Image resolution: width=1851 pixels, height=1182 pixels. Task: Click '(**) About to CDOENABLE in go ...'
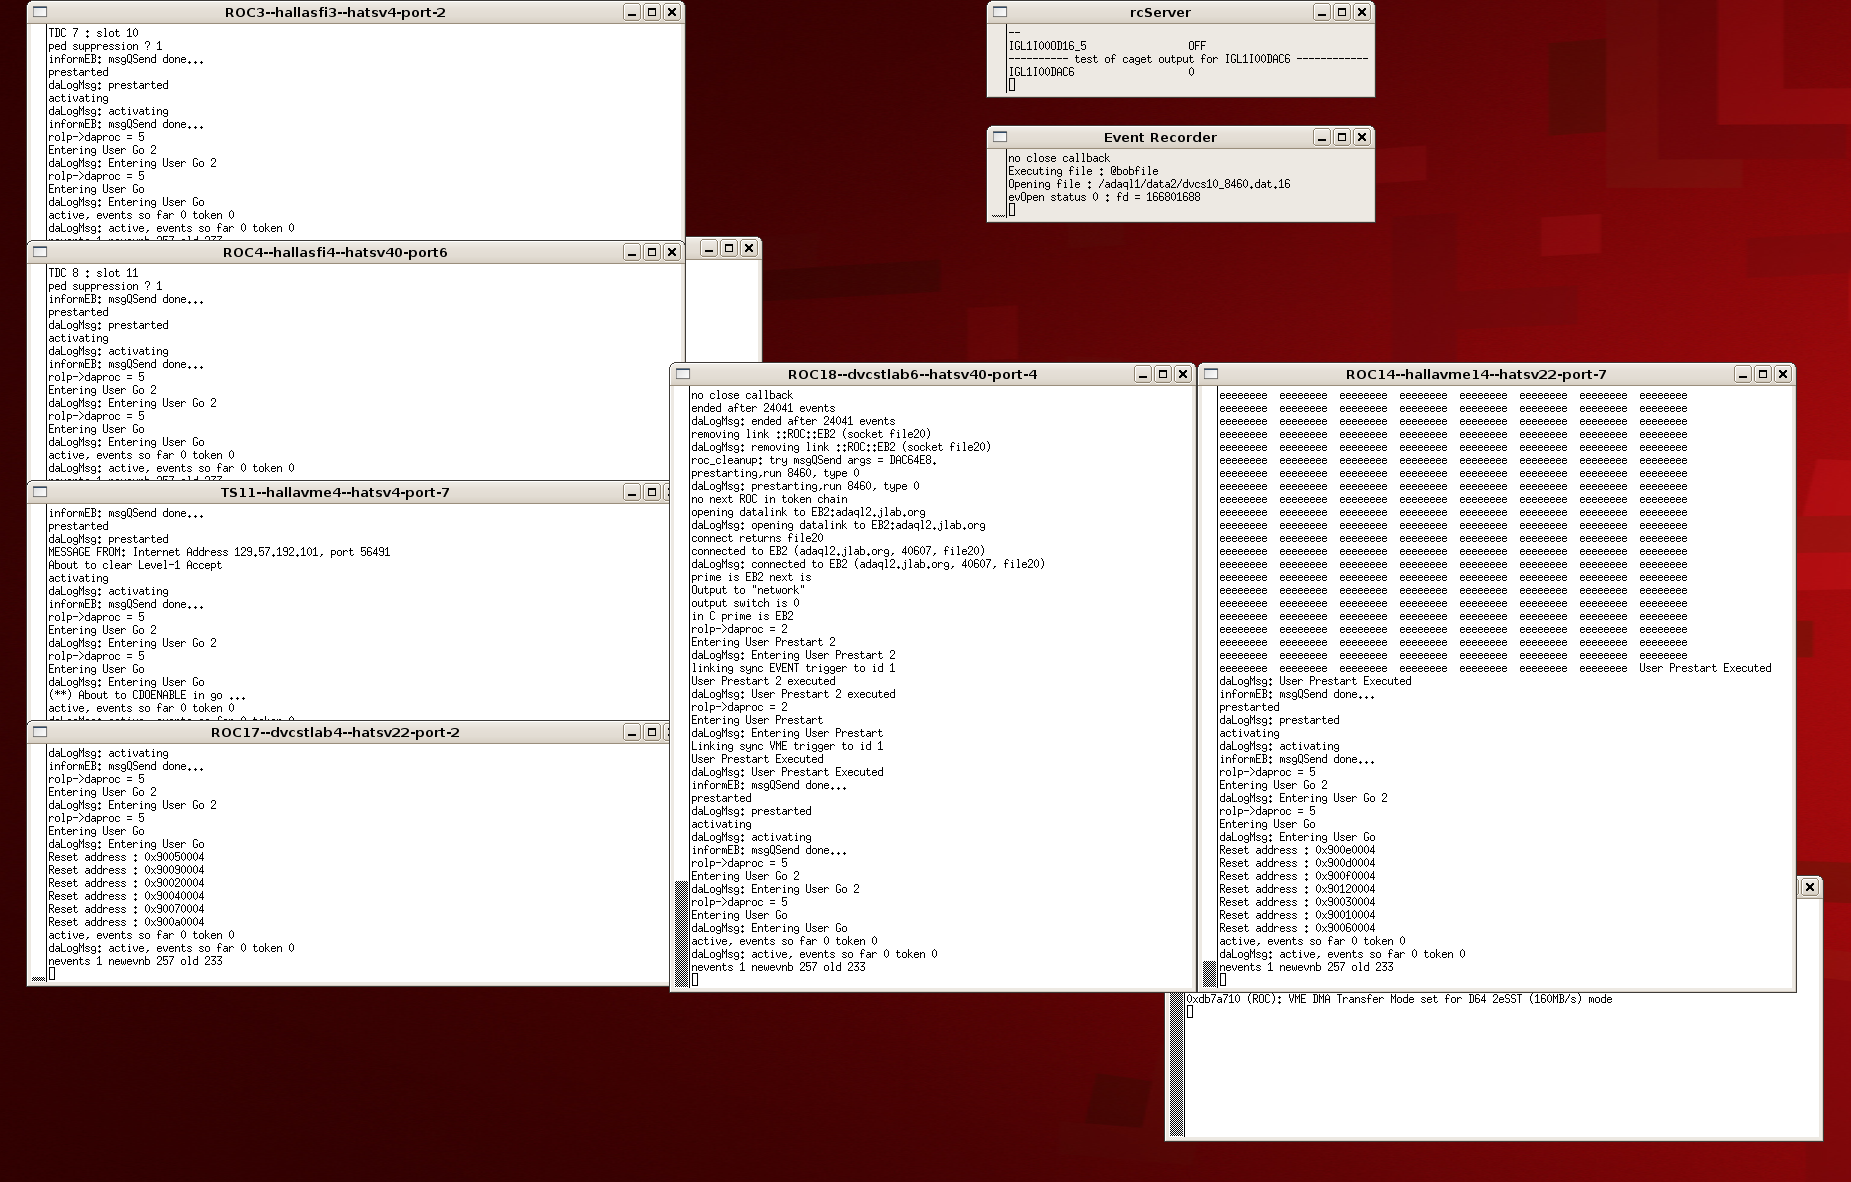pos(147,695)
